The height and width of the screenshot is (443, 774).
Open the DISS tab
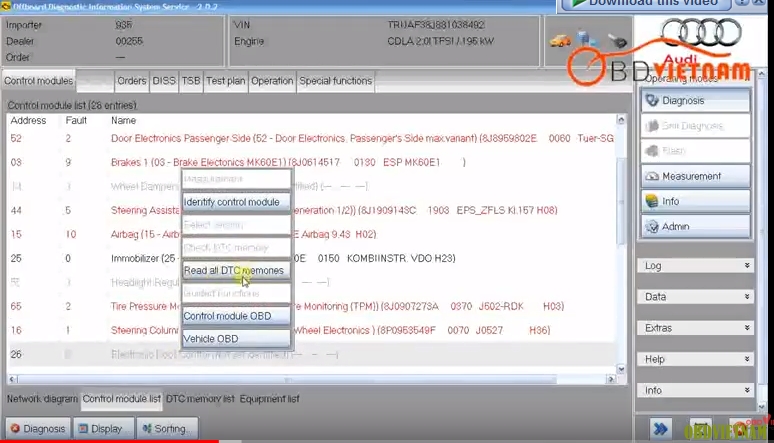point(164,81)
